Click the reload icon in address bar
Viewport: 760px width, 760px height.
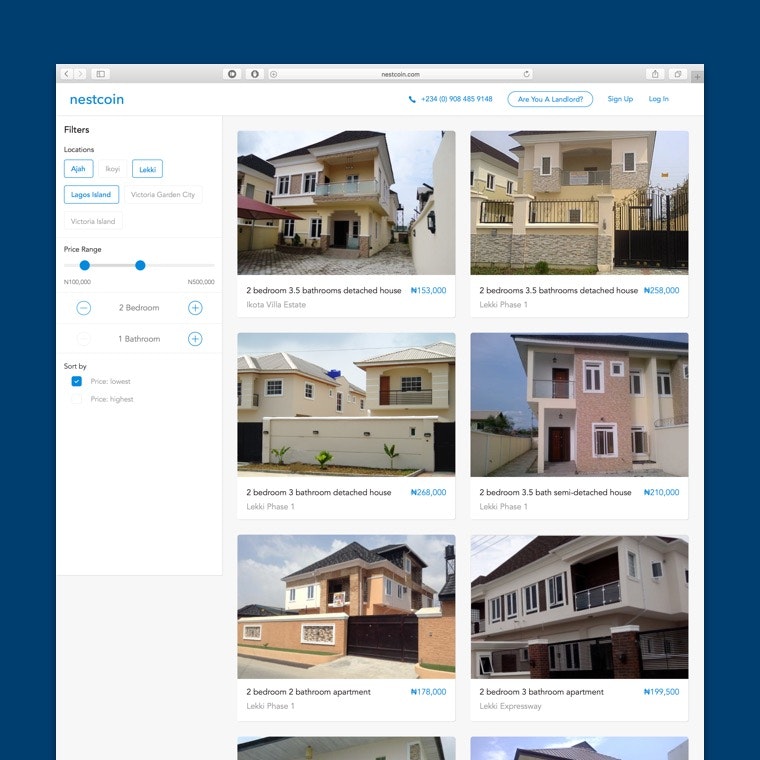[526, 74]
